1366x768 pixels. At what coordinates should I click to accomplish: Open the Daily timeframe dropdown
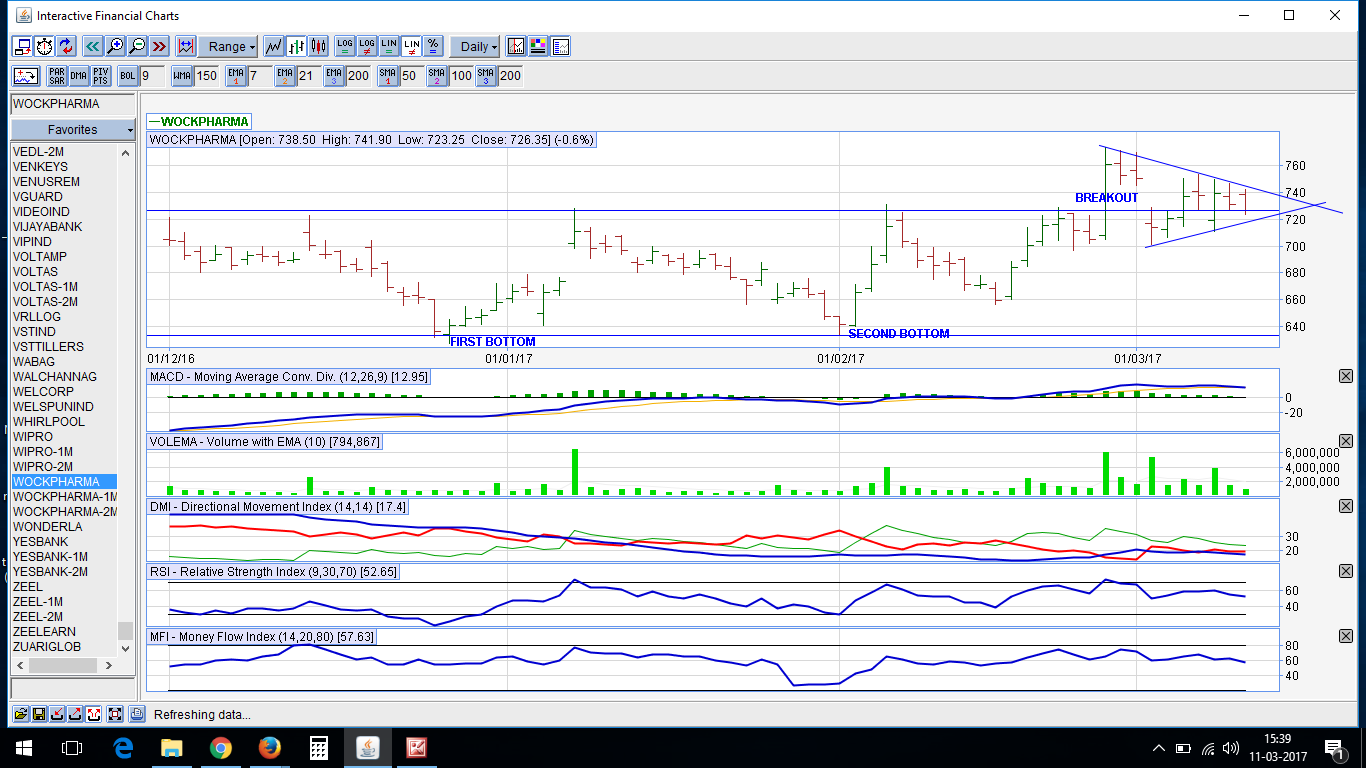(x=474, y=46)
